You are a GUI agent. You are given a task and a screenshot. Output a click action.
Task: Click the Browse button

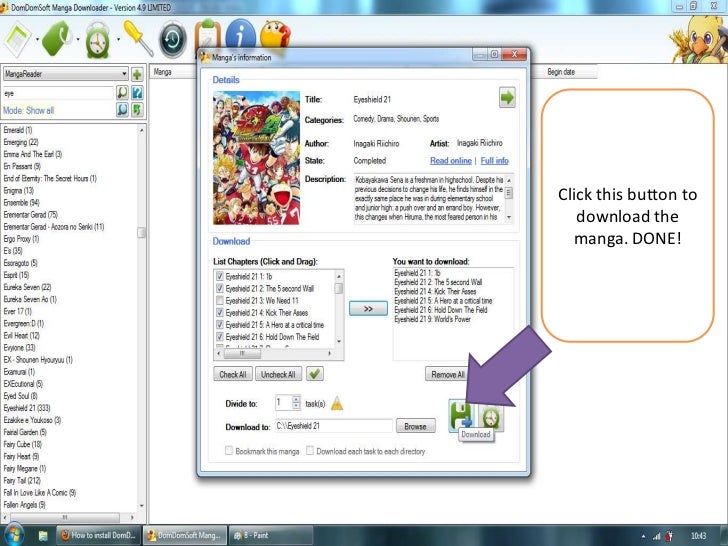(x=416, y=426)
